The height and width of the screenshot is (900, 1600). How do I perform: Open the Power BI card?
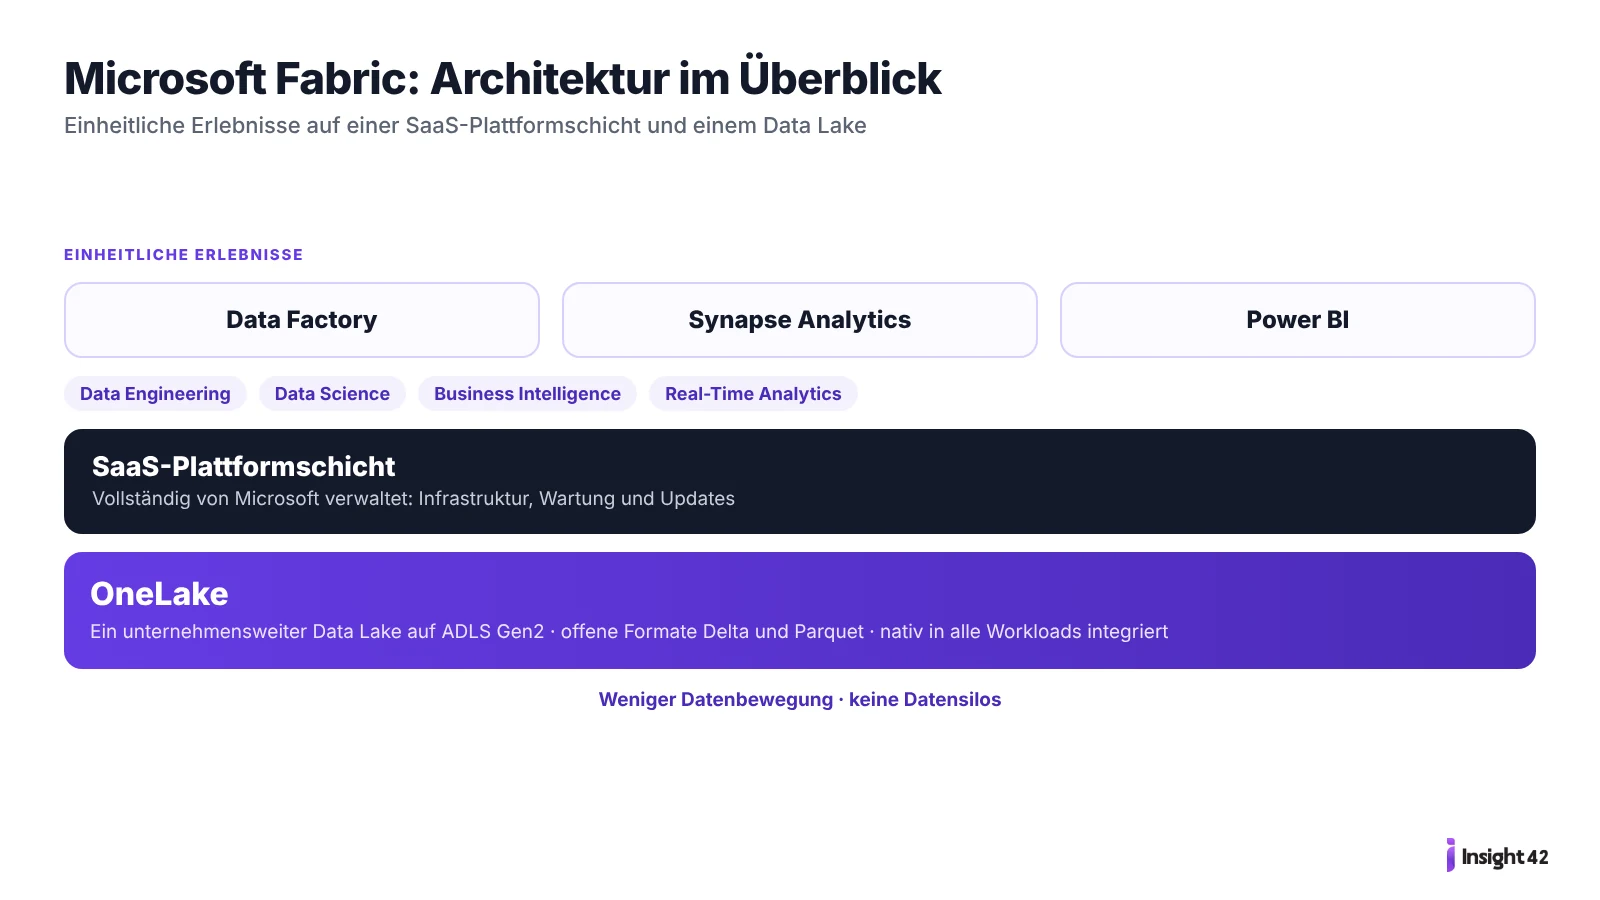click(1298, 320)
